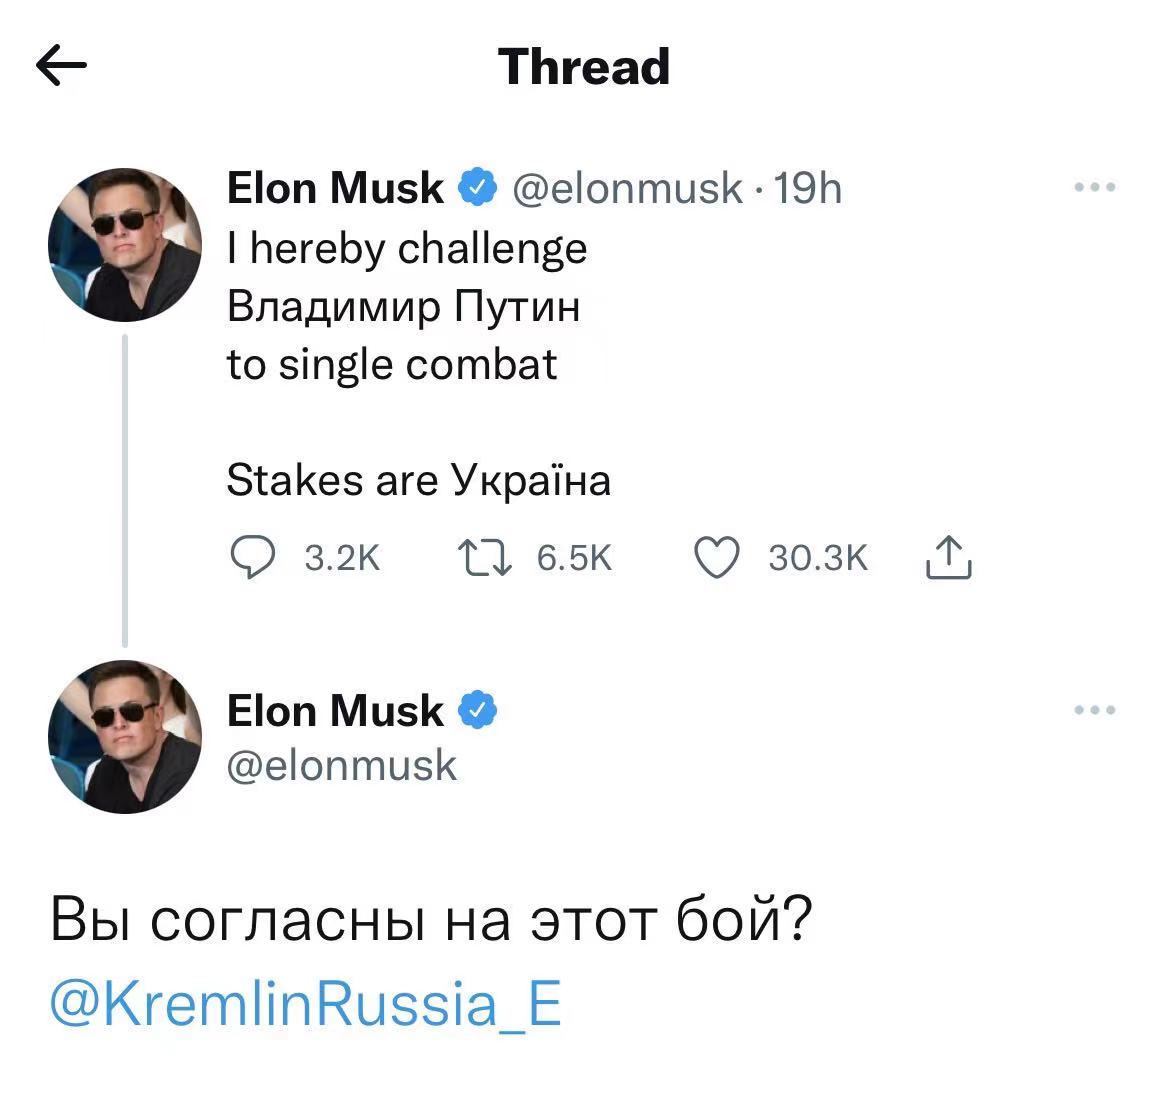Screen dimensions: 1170x1097
Task: Open the share icon on the first tweet
Action: click(948, 558)
